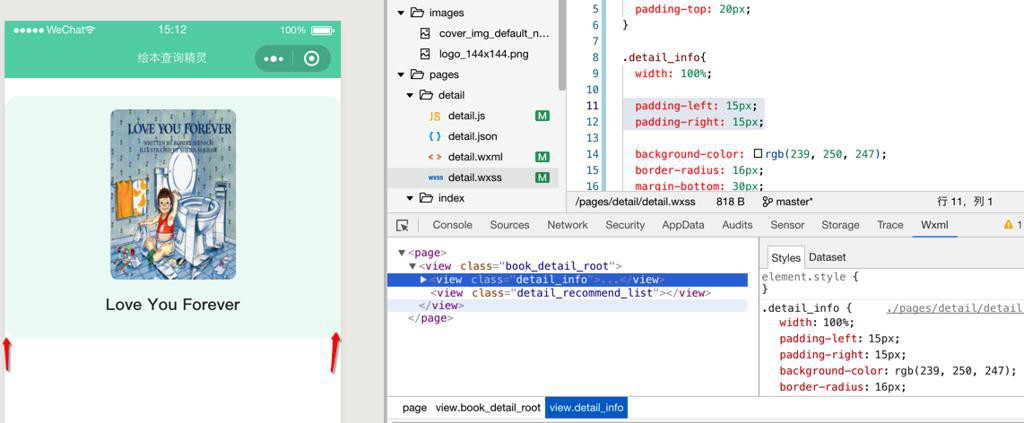Screen dimensions: 1024x423
Task: Click view.book_detail_root breadcrumb
Action: tap(488, 407)
